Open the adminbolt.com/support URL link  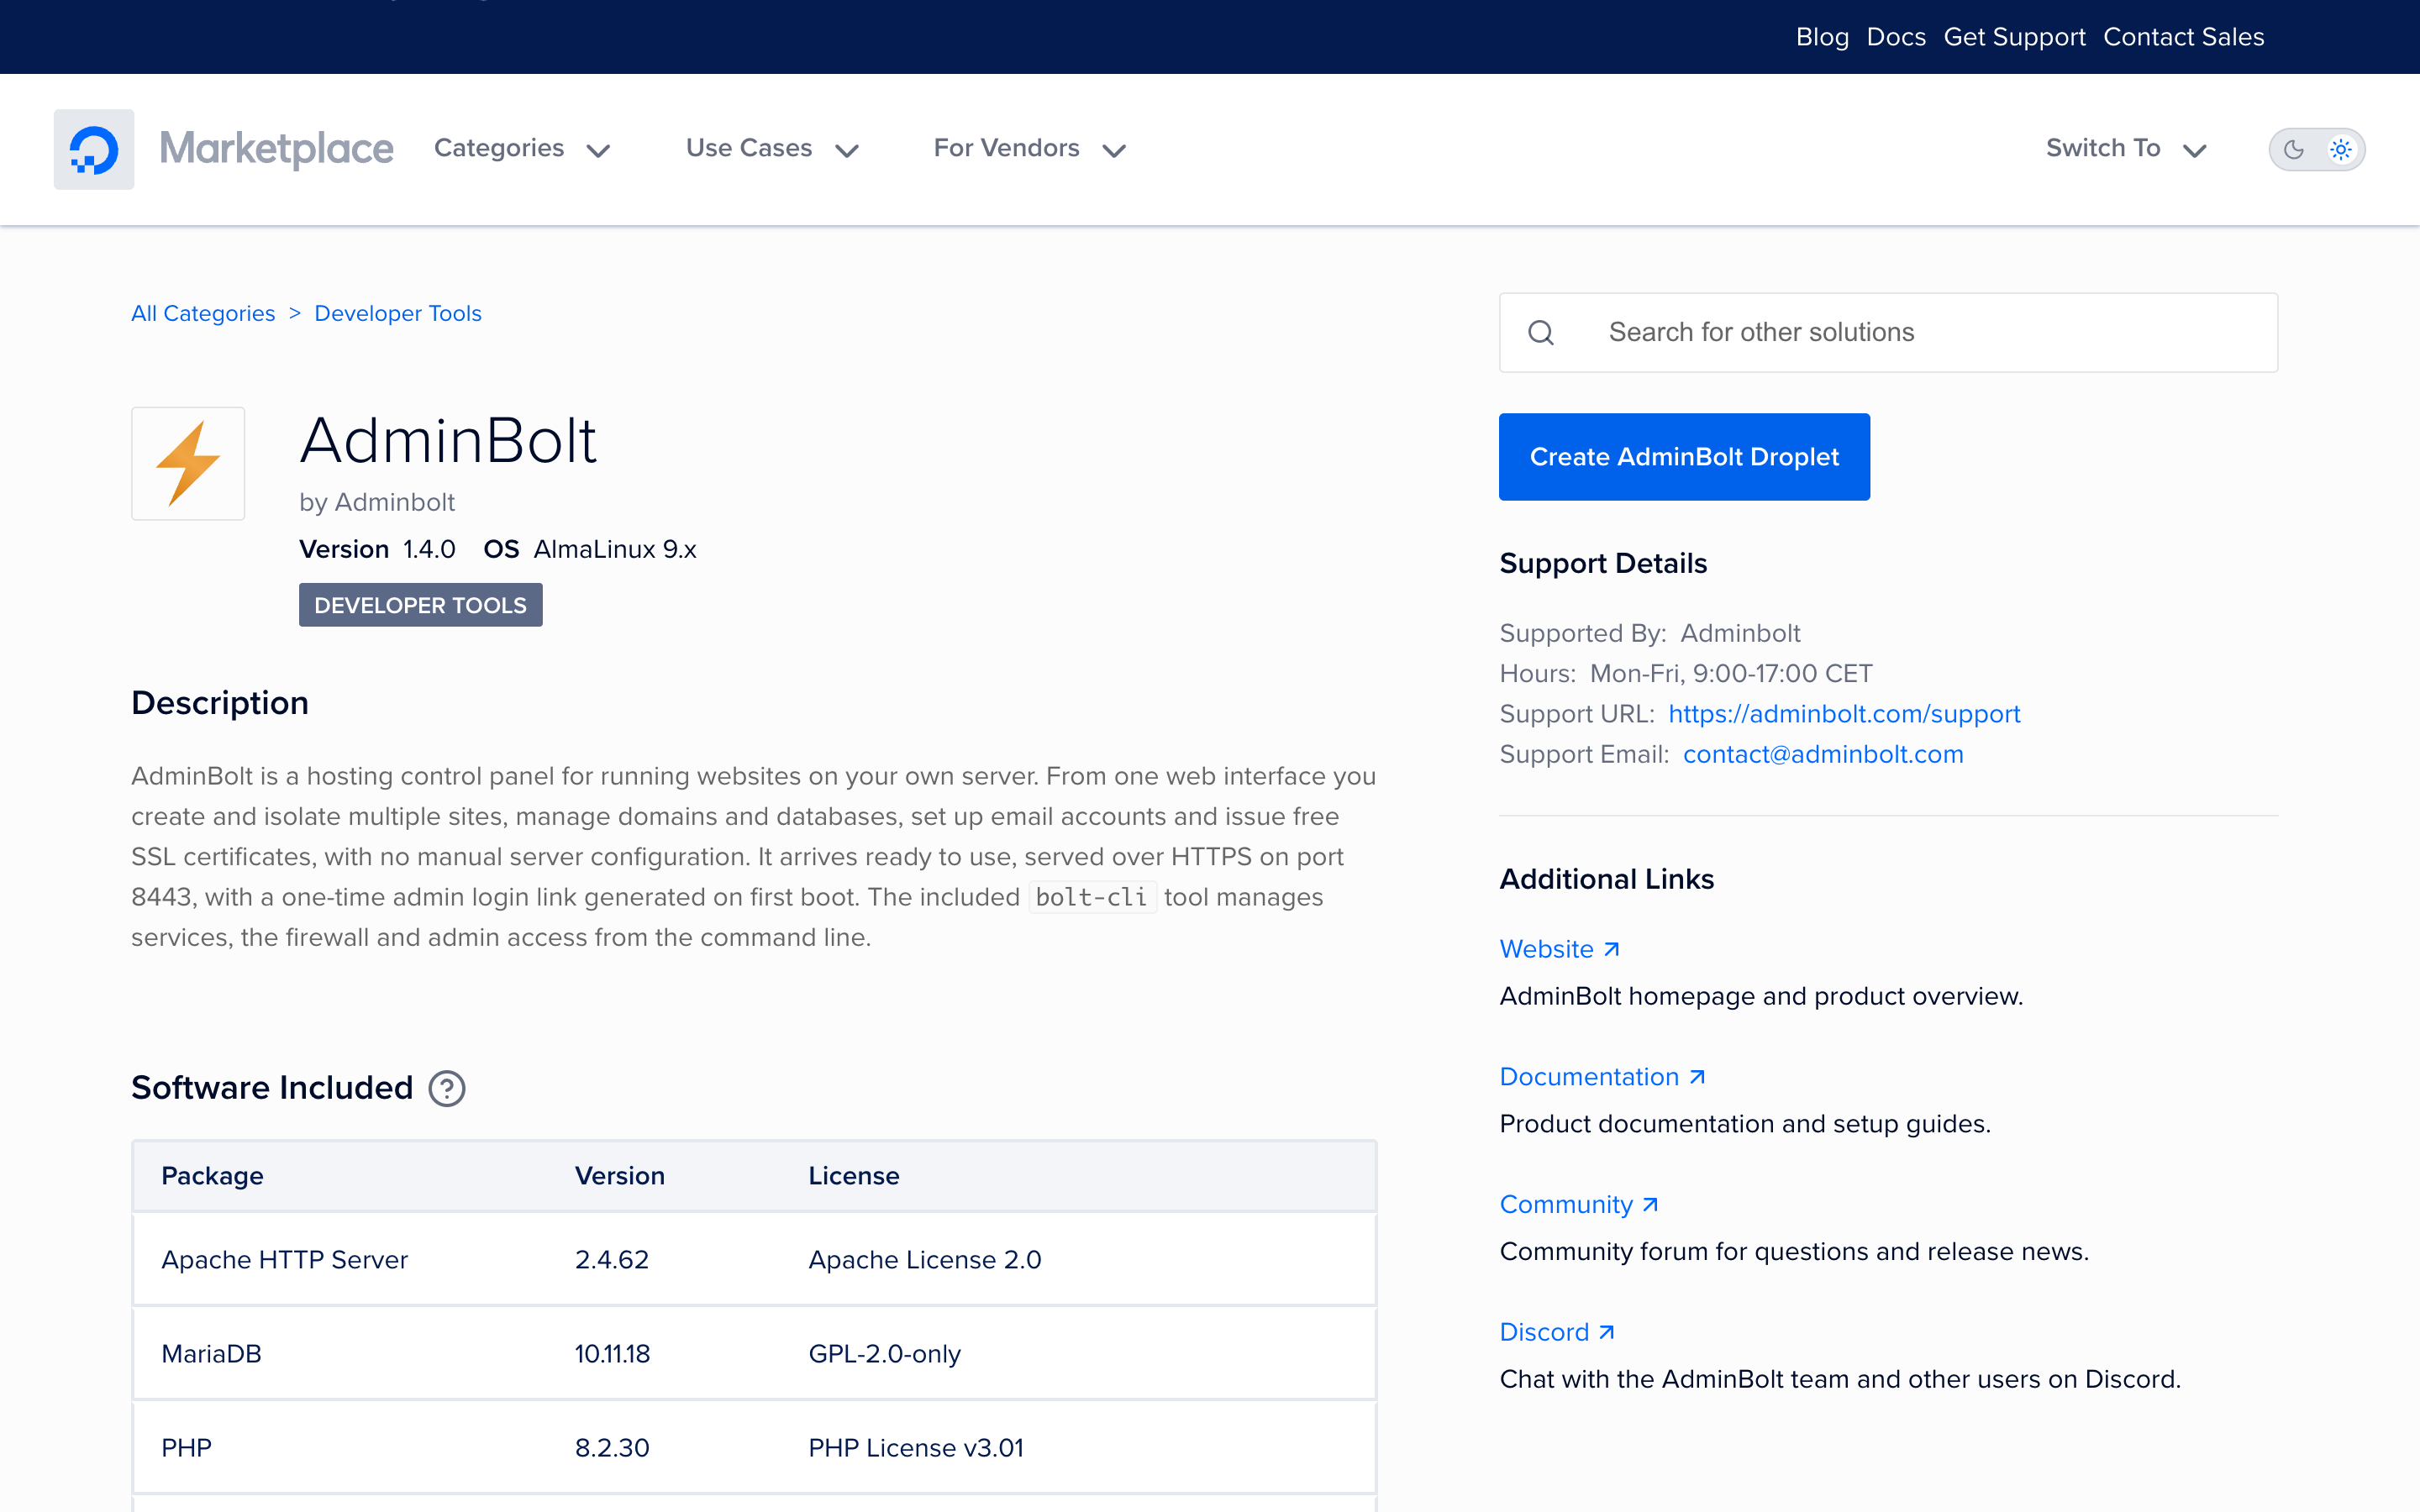pyautogui.click(x=1844, y=714)
